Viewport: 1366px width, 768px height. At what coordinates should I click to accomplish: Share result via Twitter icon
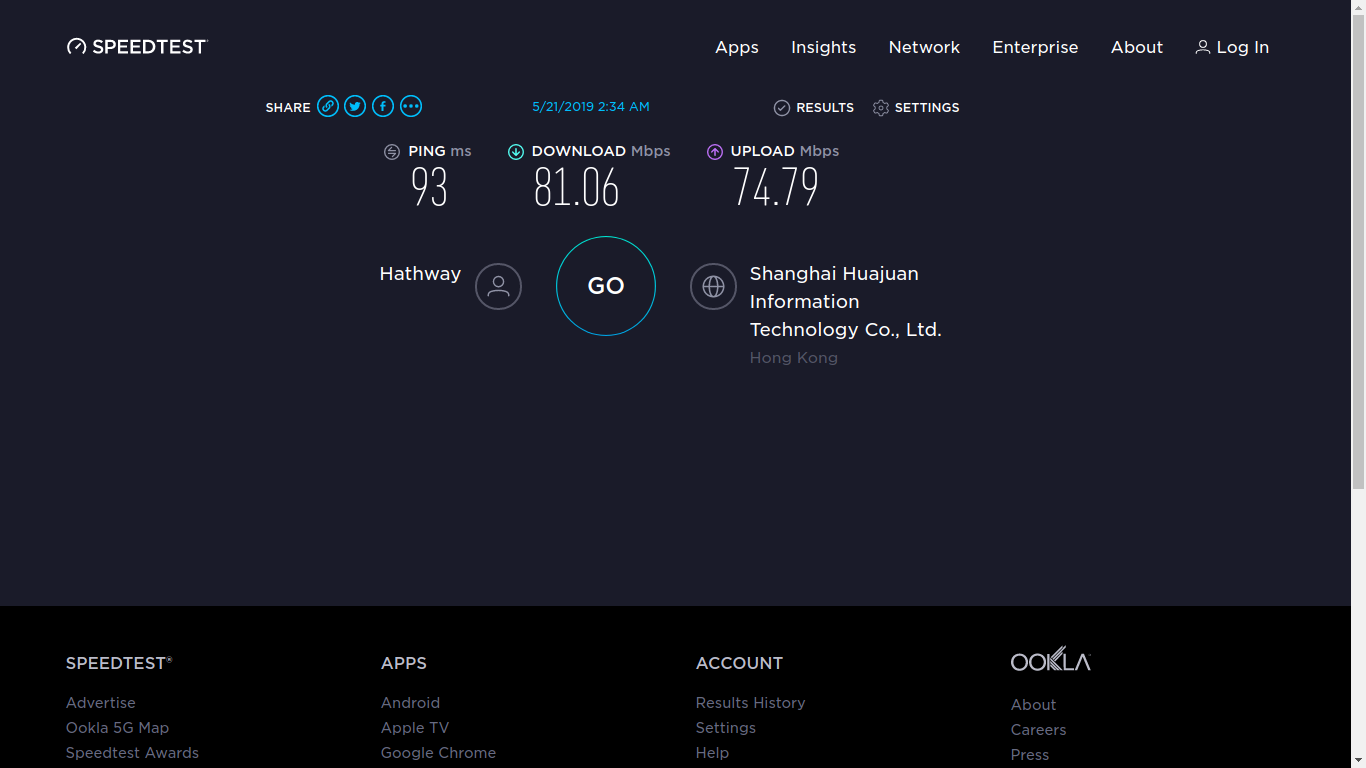(355, 106)
